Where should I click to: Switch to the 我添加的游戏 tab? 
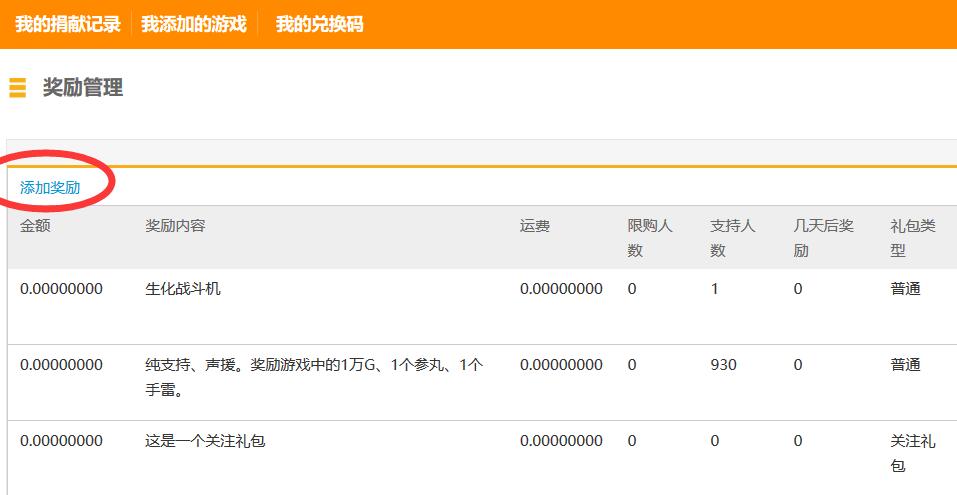click(193, 24)
